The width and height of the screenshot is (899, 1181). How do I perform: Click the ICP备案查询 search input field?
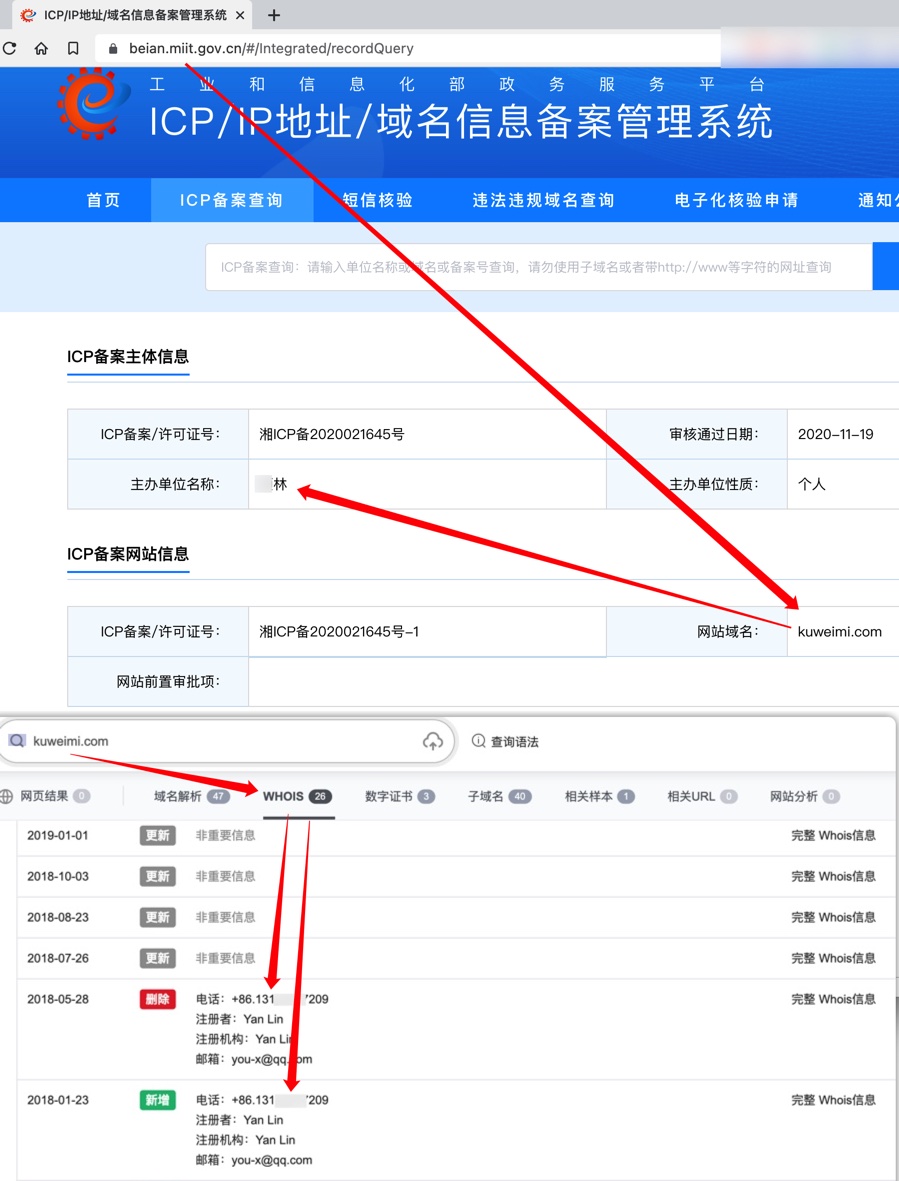click(538, 267)
